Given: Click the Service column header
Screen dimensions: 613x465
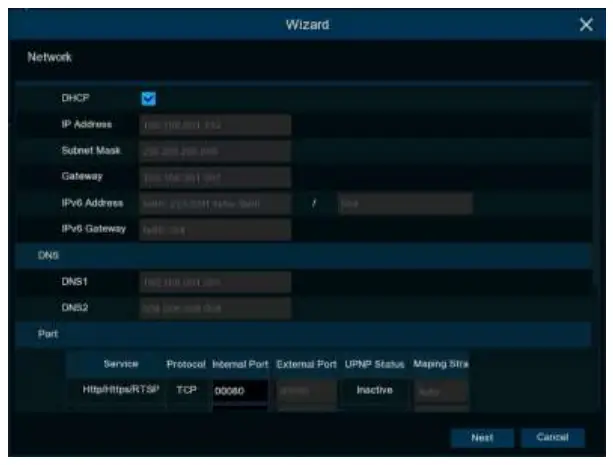Looking at the screenshot, I should coord(121,364).
